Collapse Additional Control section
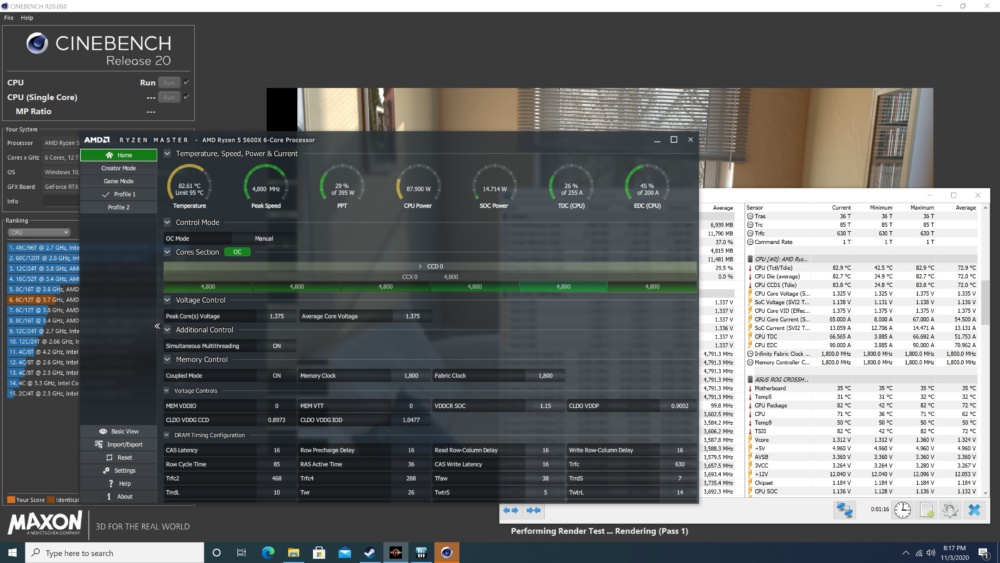Viewport: 1000px width, 563px height. pyautogui.click(x=167, y=330)
